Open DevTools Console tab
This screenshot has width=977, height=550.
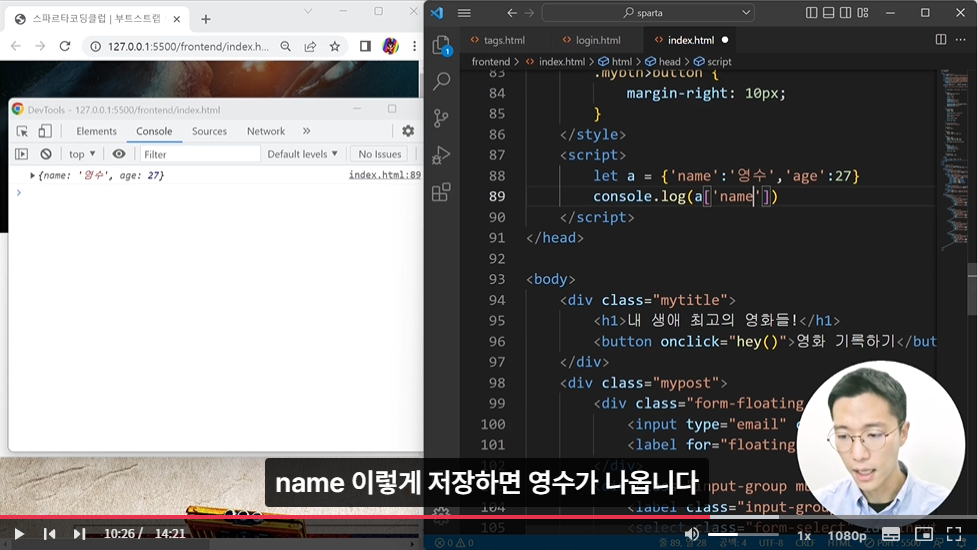tap(154, 131)
